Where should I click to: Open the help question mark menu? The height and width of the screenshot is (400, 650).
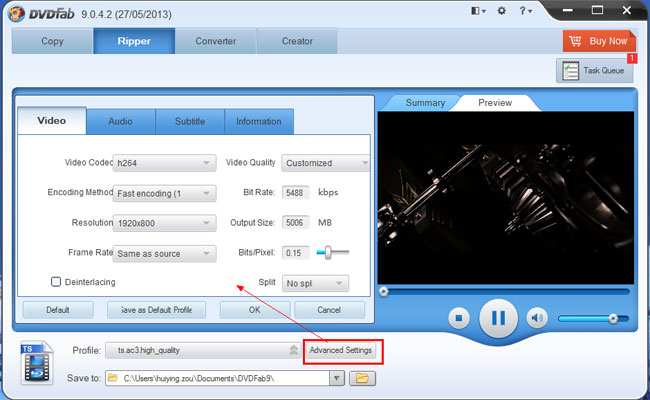(x=526, y=11)
